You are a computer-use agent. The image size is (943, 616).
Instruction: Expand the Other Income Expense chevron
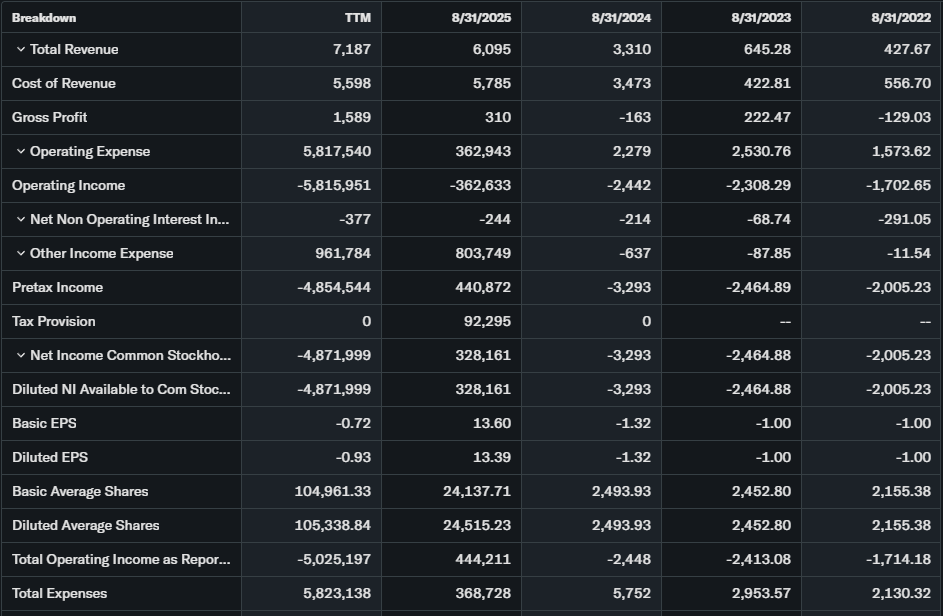coord(20,254)
